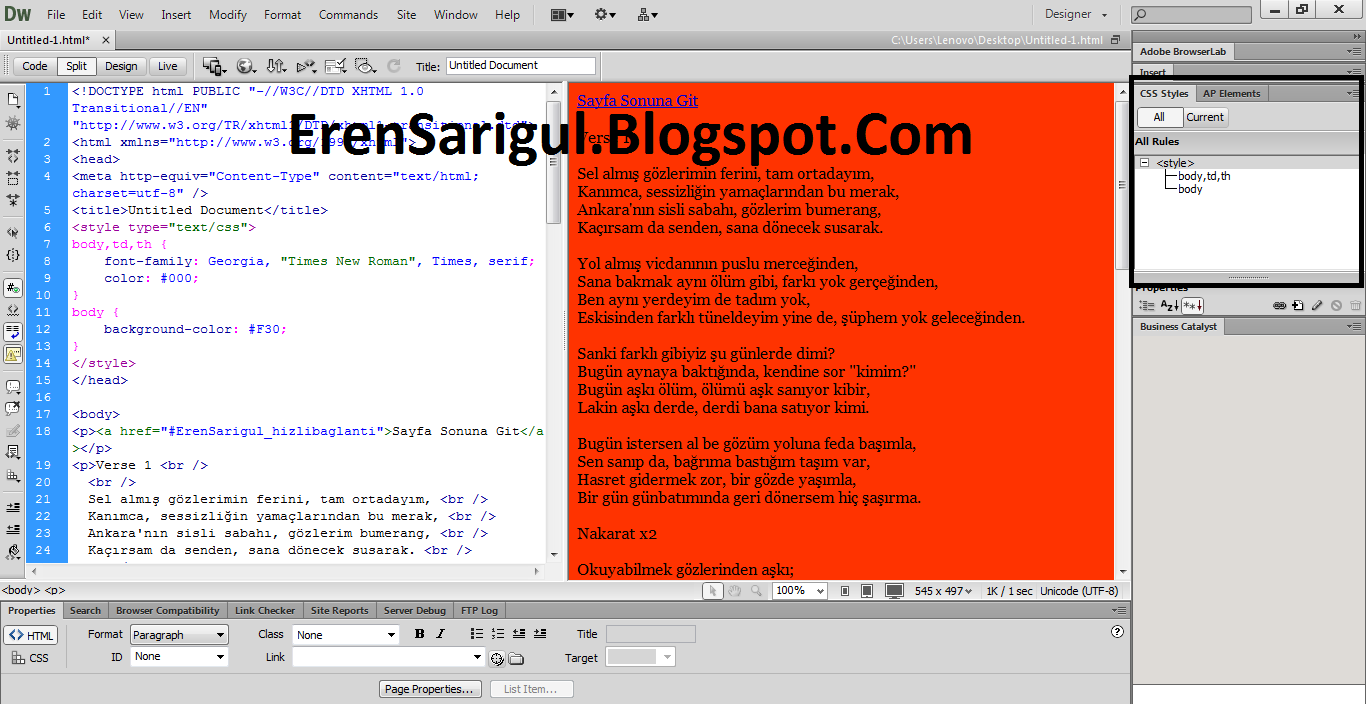Viewport: 1366px width, 704px height.
Task: Click Check Browser Compatibility icon
Action: (336, 66)
